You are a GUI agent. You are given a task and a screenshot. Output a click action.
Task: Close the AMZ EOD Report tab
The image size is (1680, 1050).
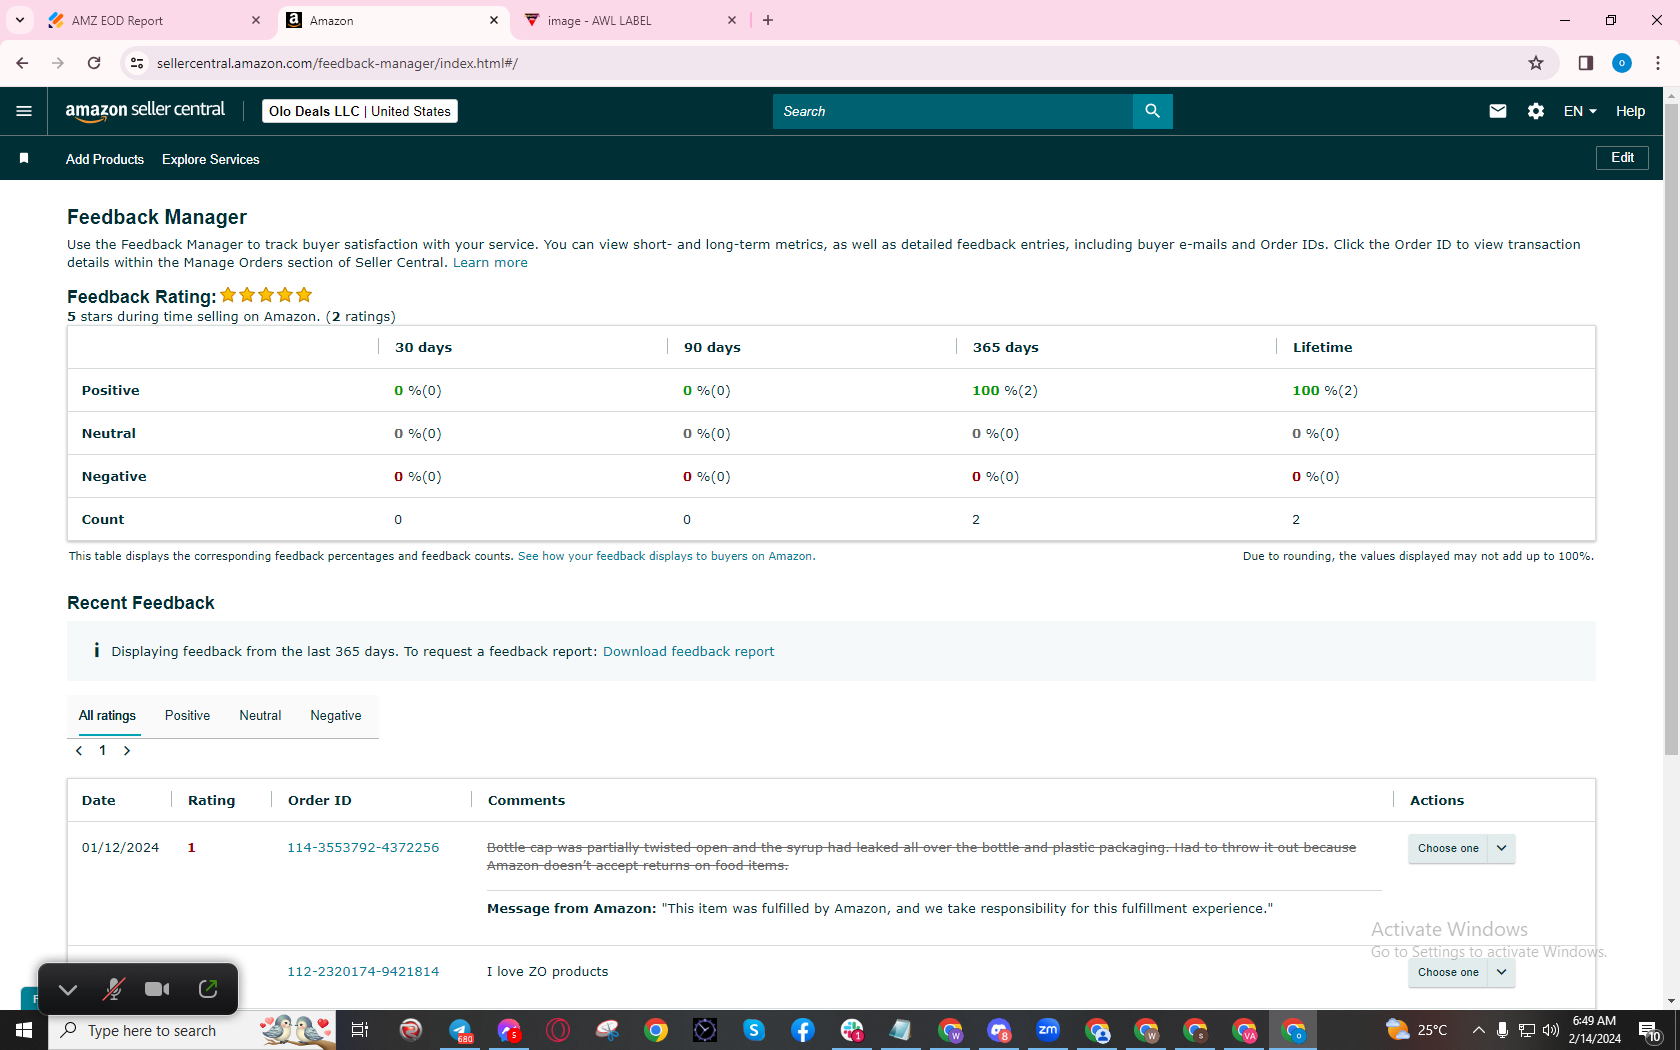coord(256,20)
